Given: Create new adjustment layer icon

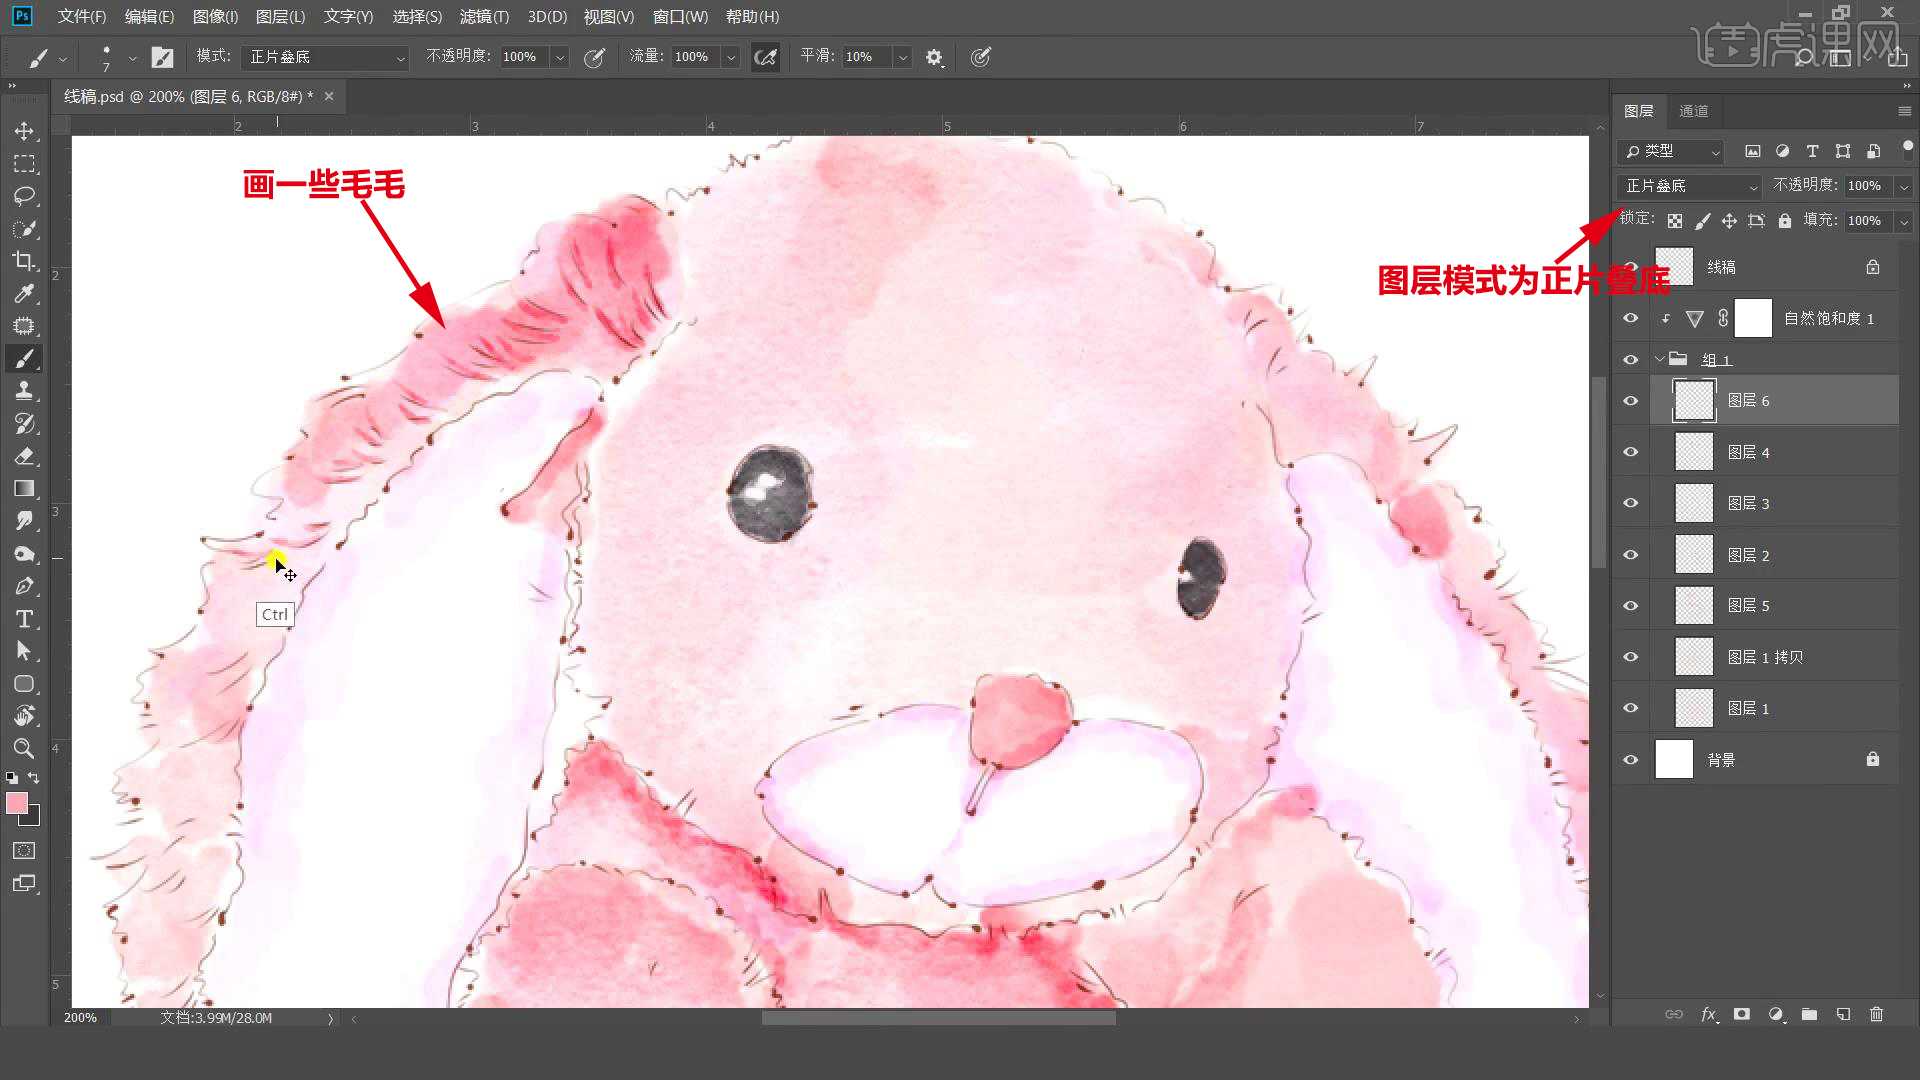Looking at the screenshot, I should click(1776, 1014).
